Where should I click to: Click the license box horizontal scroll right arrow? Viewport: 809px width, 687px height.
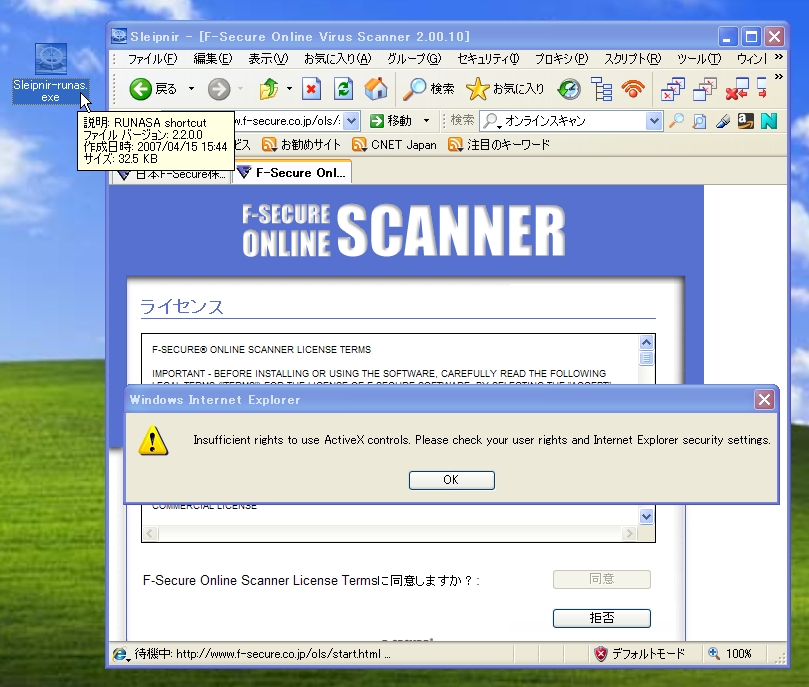tap(629, 533)
